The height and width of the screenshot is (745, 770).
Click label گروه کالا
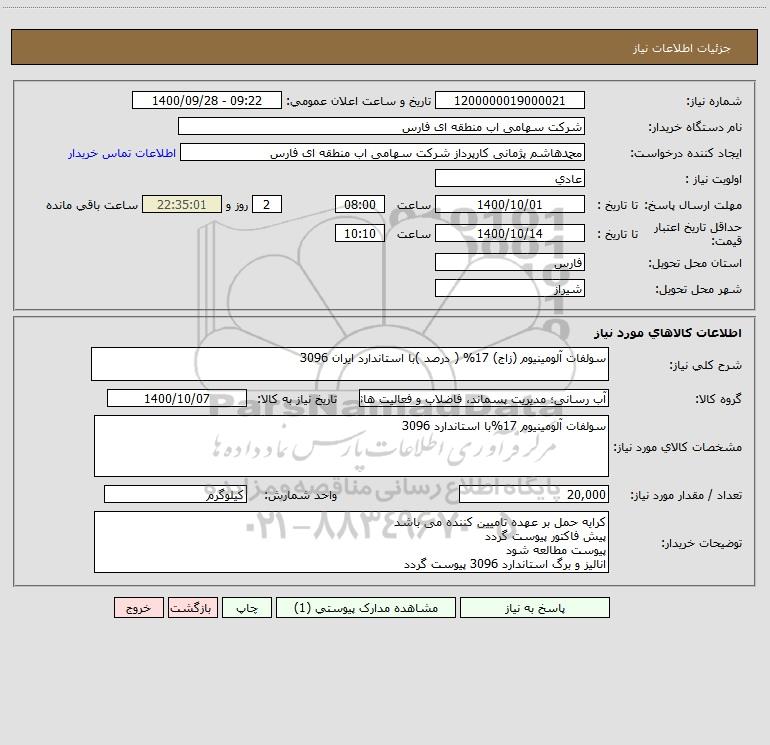click(718, 399)
